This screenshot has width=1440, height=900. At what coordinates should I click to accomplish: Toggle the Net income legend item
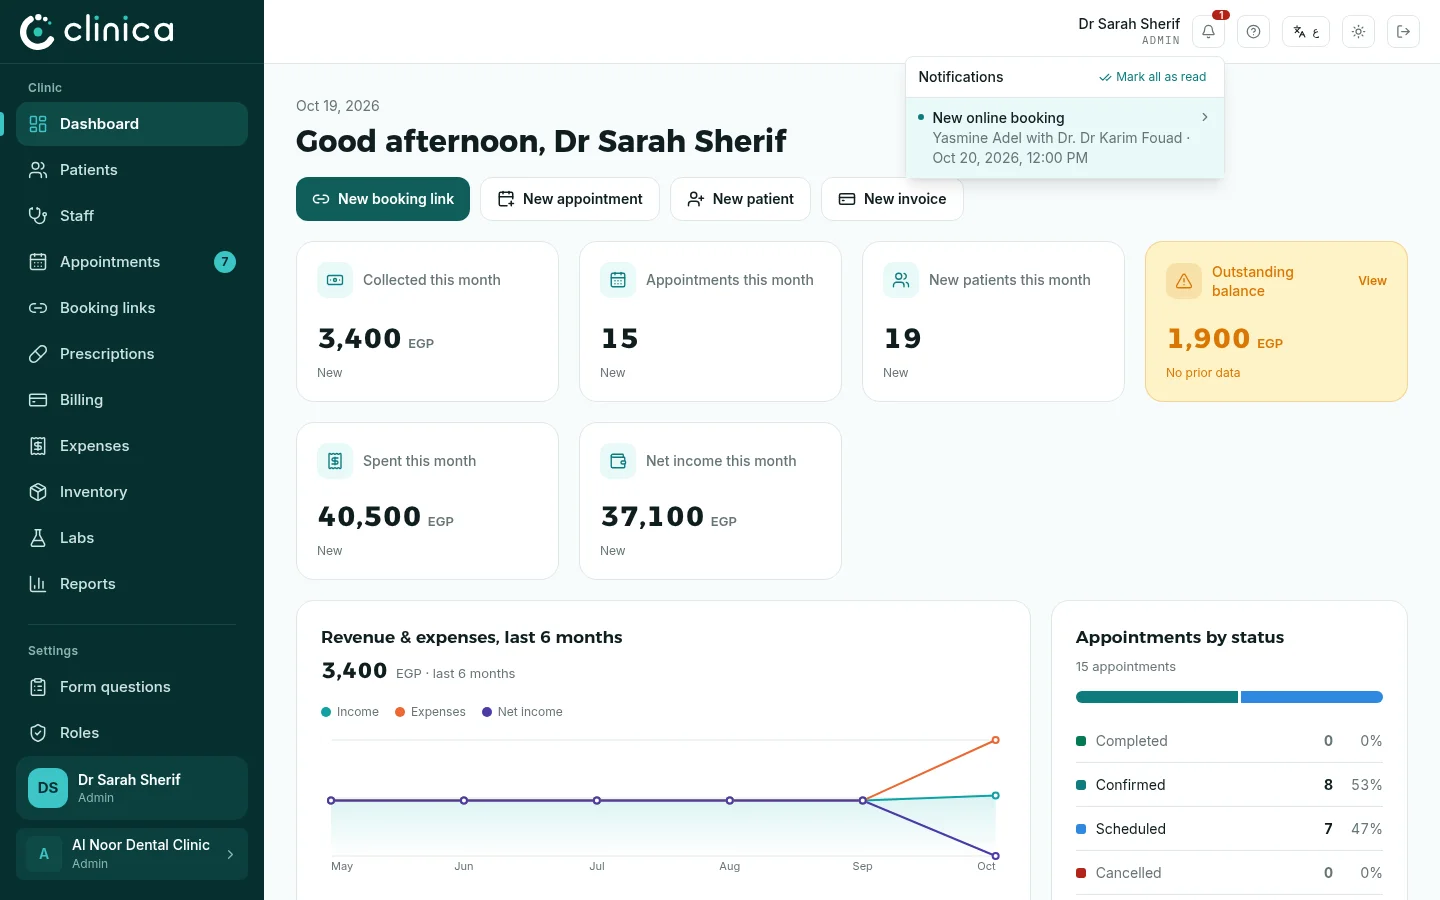coord(522,712)
